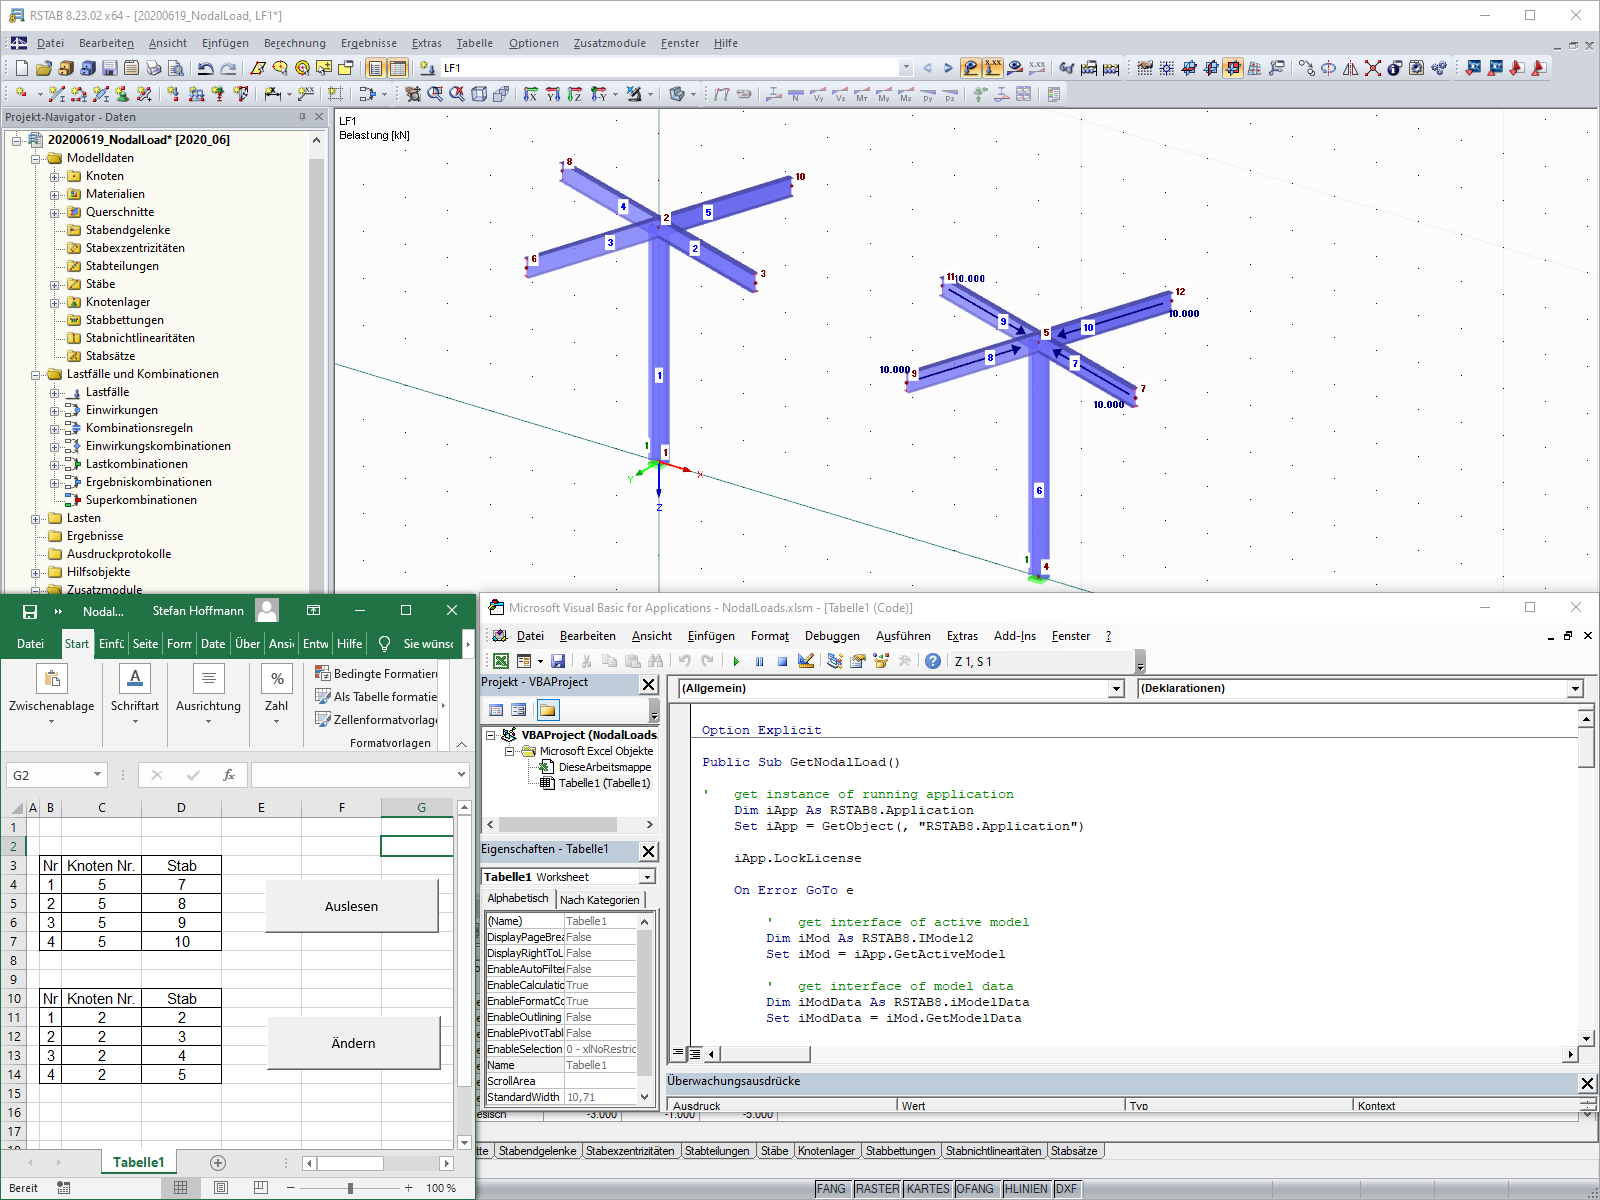Click the Ändern button in Excel
This screenshot has height=1200, width=1600.
coord(352,1043)
